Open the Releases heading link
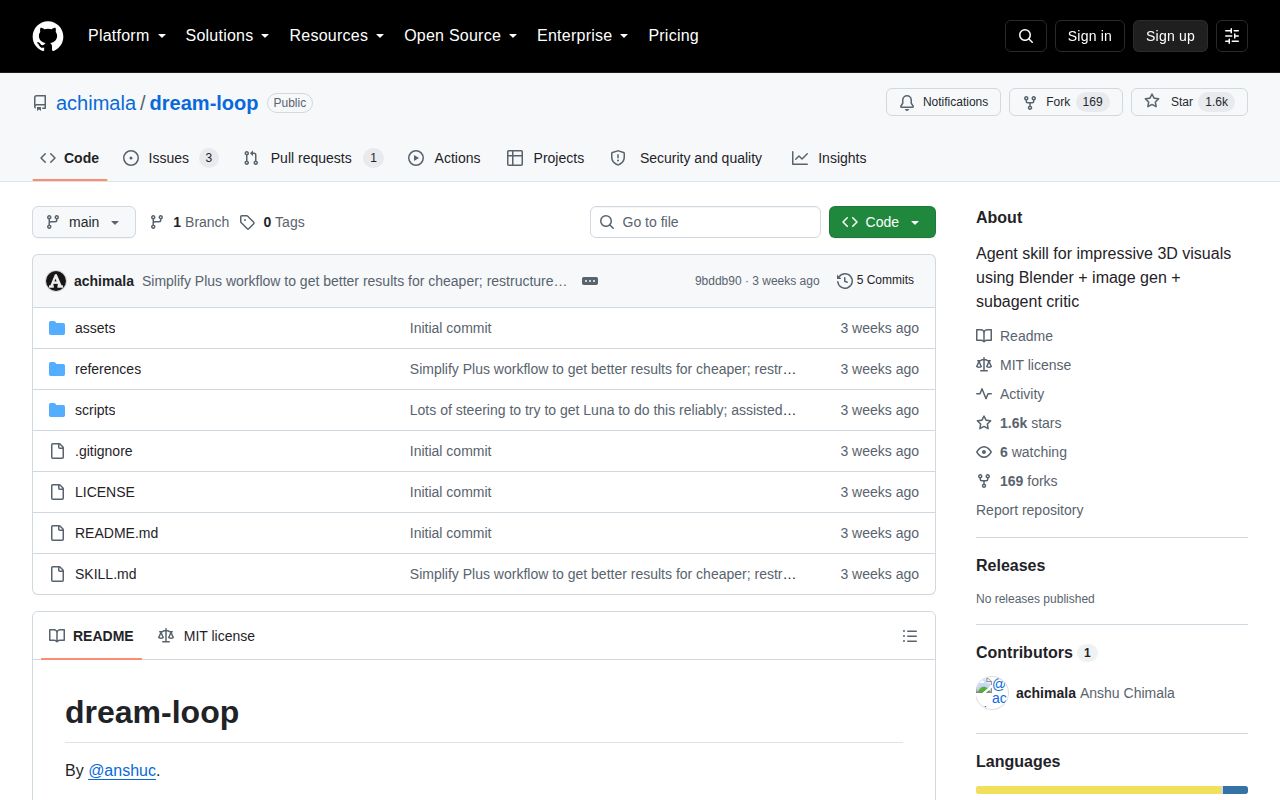This screenshot has width=1280, height=800. (1010, 565)
